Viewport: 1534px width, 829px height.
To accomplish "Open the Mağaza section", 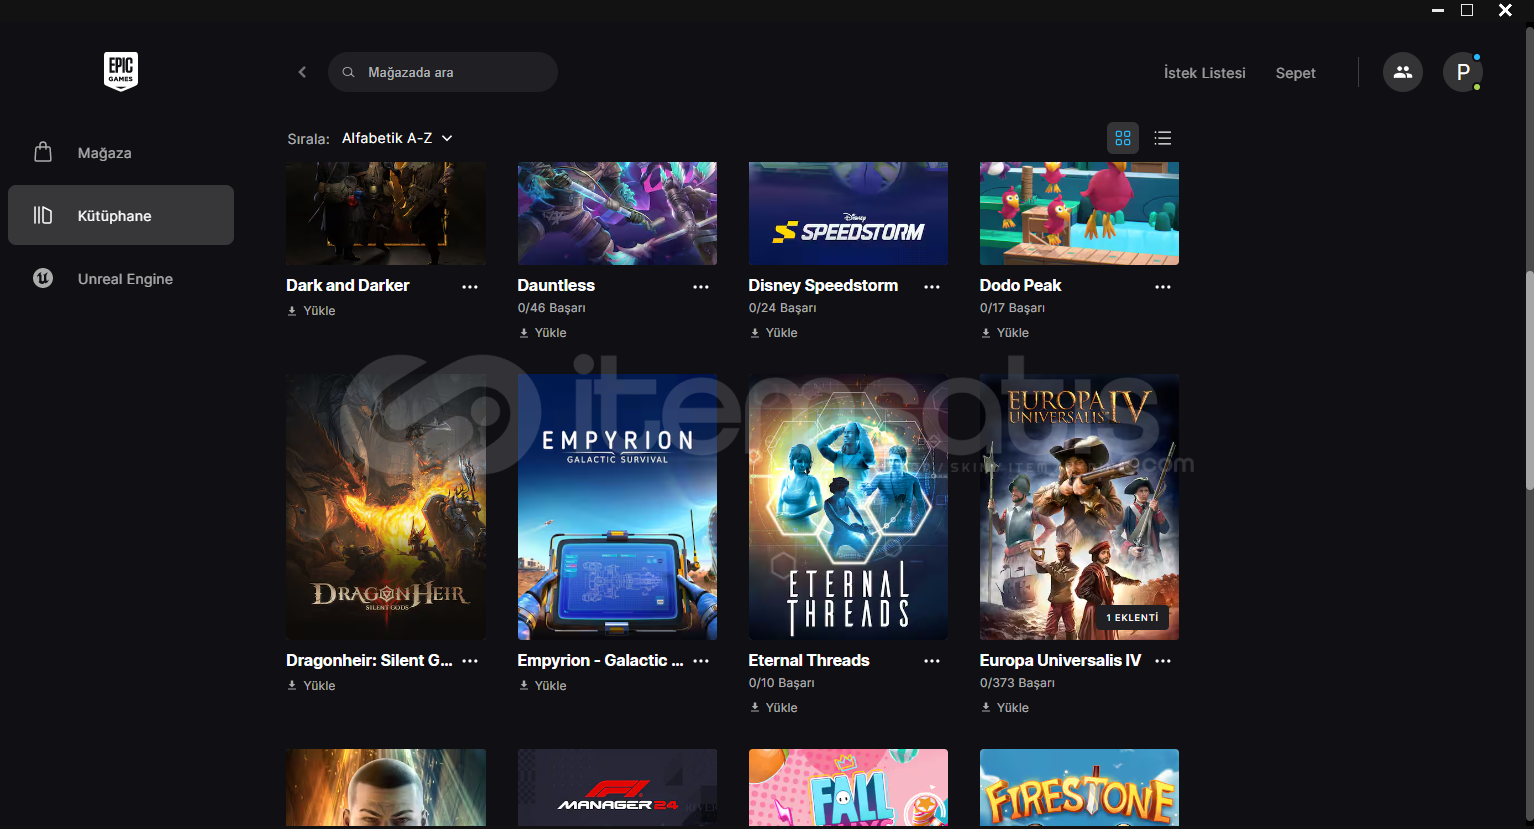I will (121, 153).
